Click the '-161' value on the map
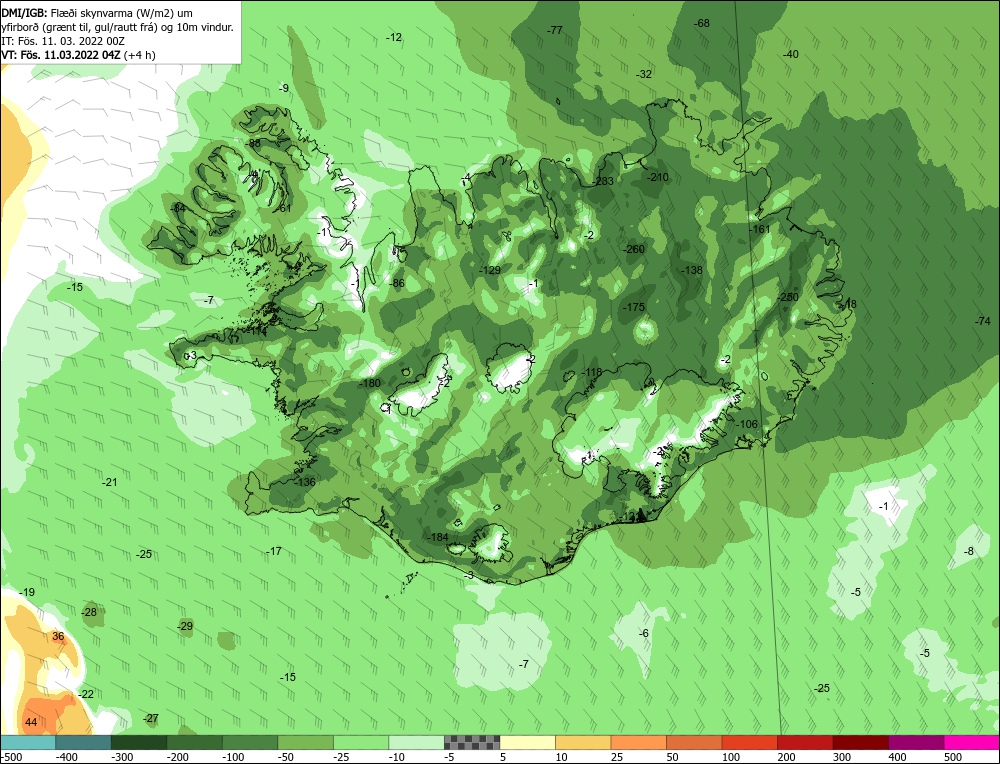The height and width of the screenshot is (764, 1000). click(760, 229)
